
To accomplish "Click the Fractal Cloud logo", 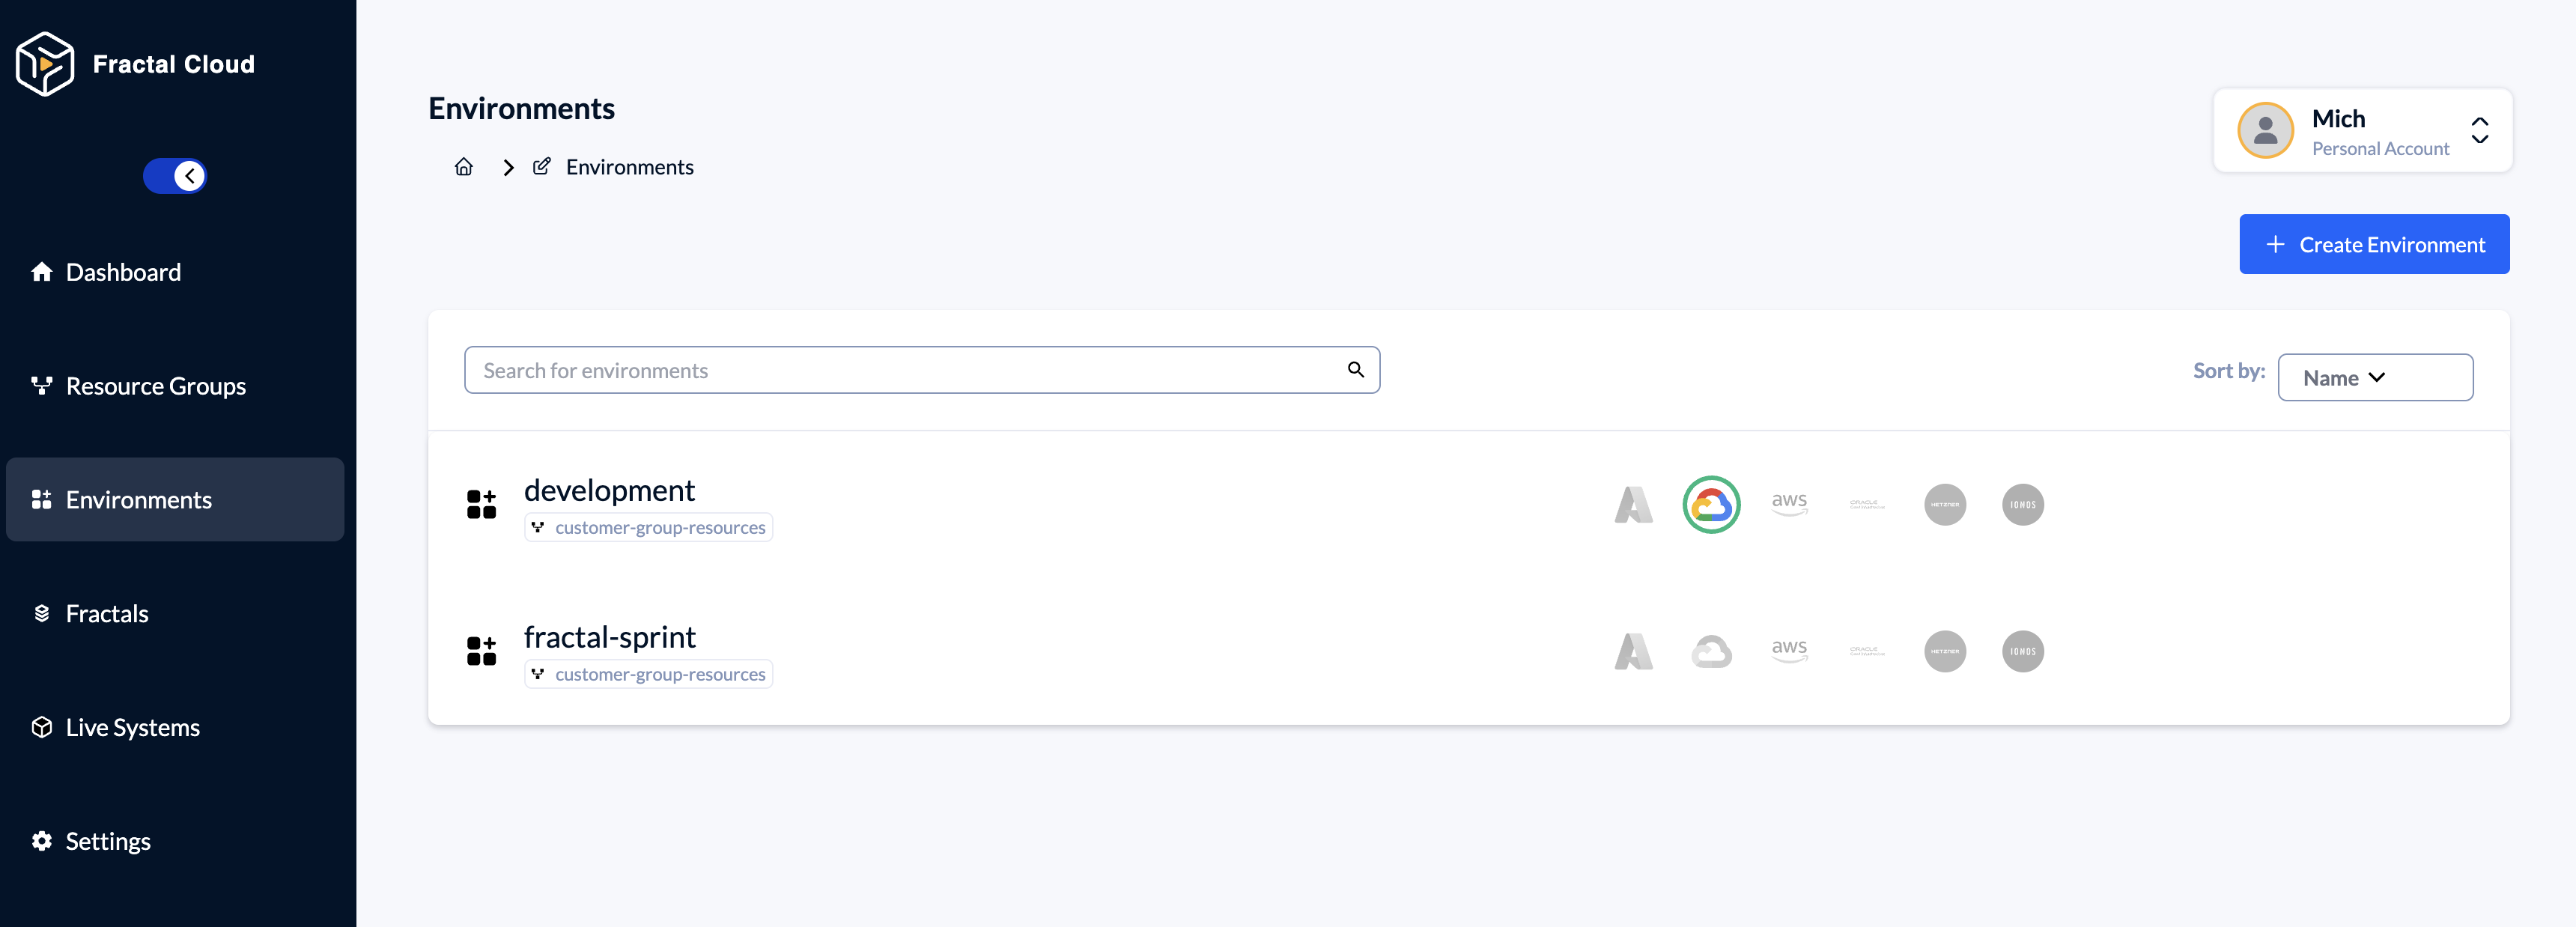I will click(46, 64).
